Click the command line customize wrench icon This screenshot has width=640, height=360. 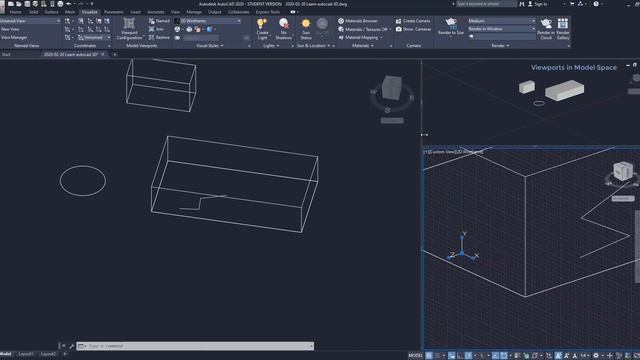pos(71,346)
